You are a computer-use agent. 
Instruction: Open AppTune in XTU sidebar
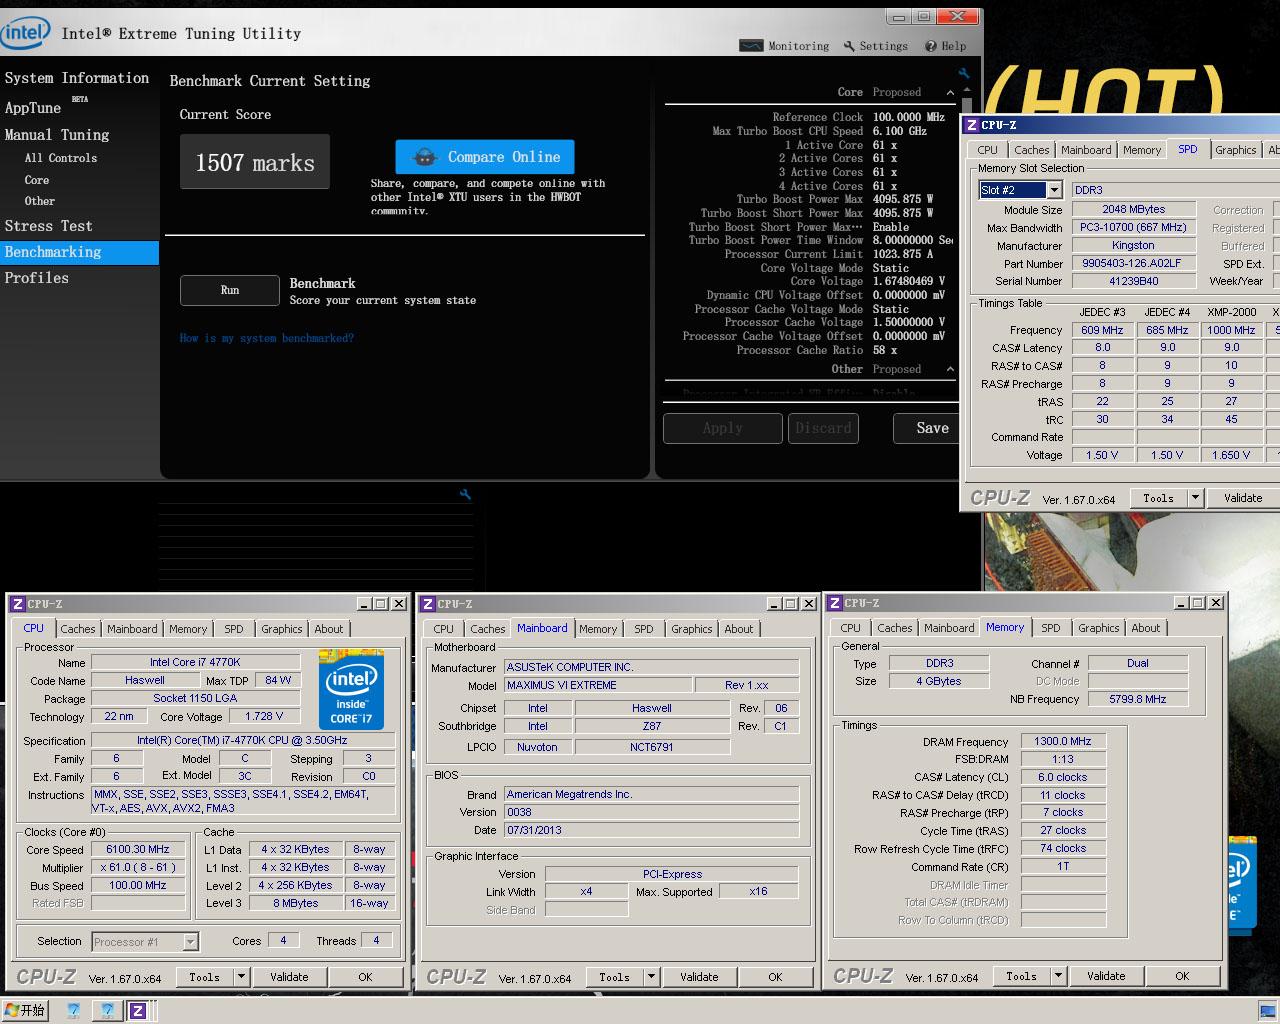[33, 108]
